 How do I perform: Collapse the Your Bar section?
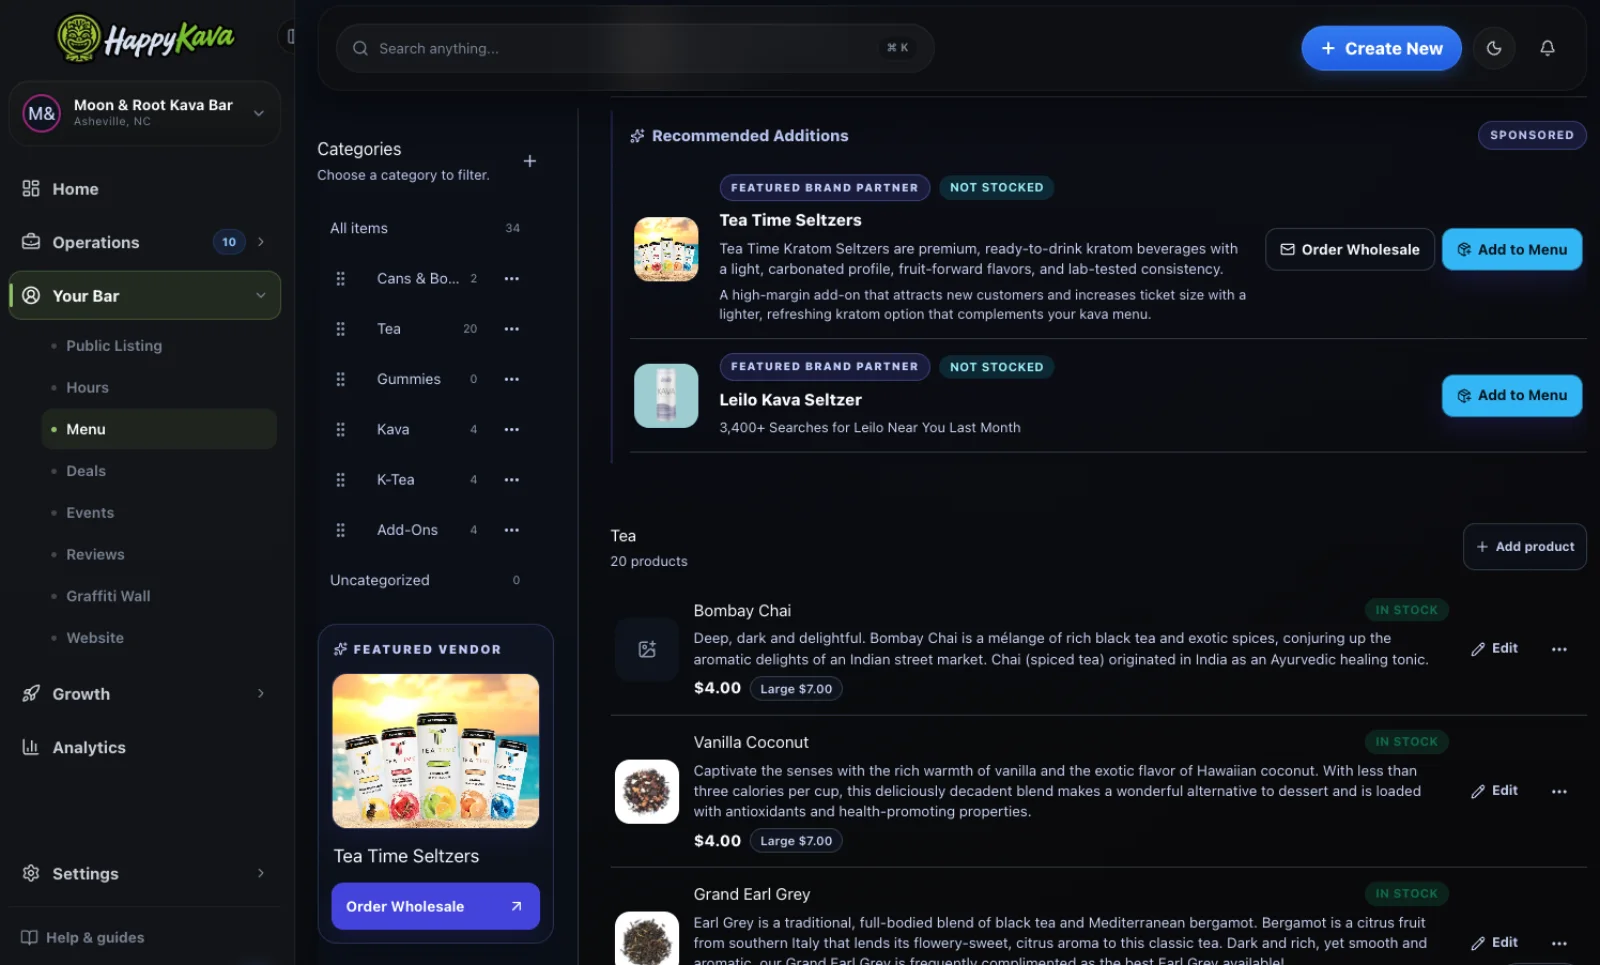pyautogui.click(x=145, y=296)
